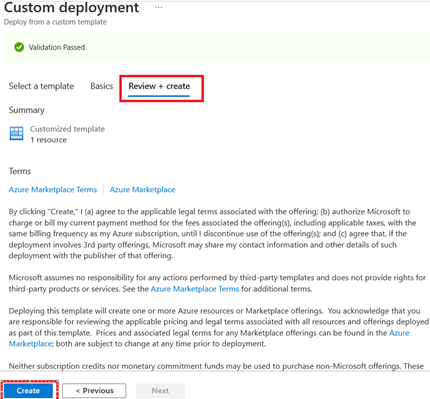The height and width of the screenshot is (399, 430).
Task: Switch to the Select a template tab
Action: pos(41,86)
